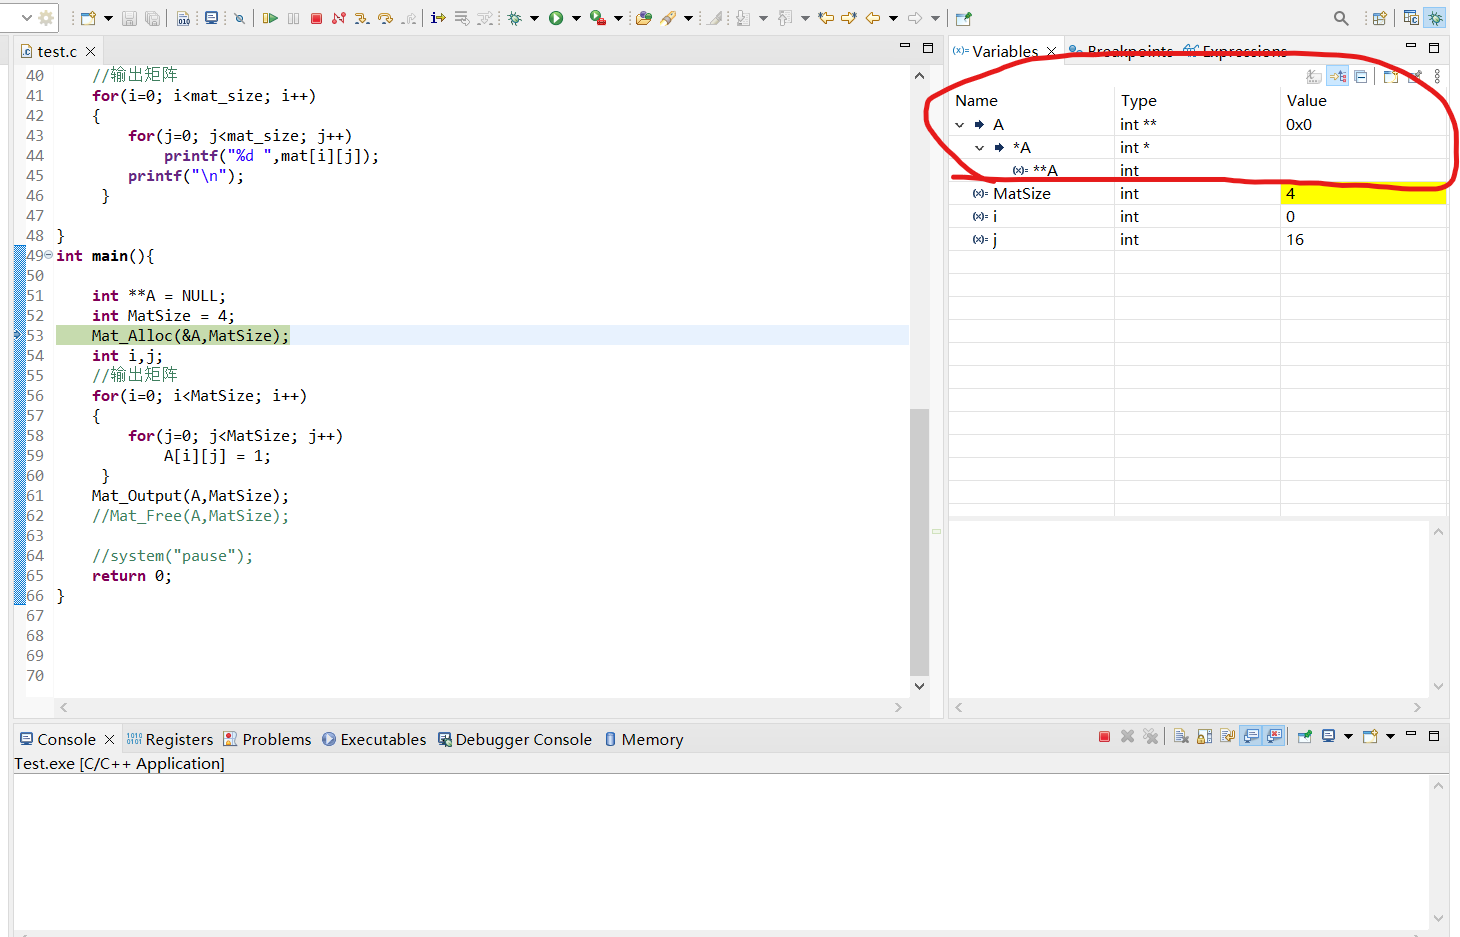Screen dimensions: 1460x937
Task: Open the External Tools dropdown arrow
Action: click(x=618, y=18)
